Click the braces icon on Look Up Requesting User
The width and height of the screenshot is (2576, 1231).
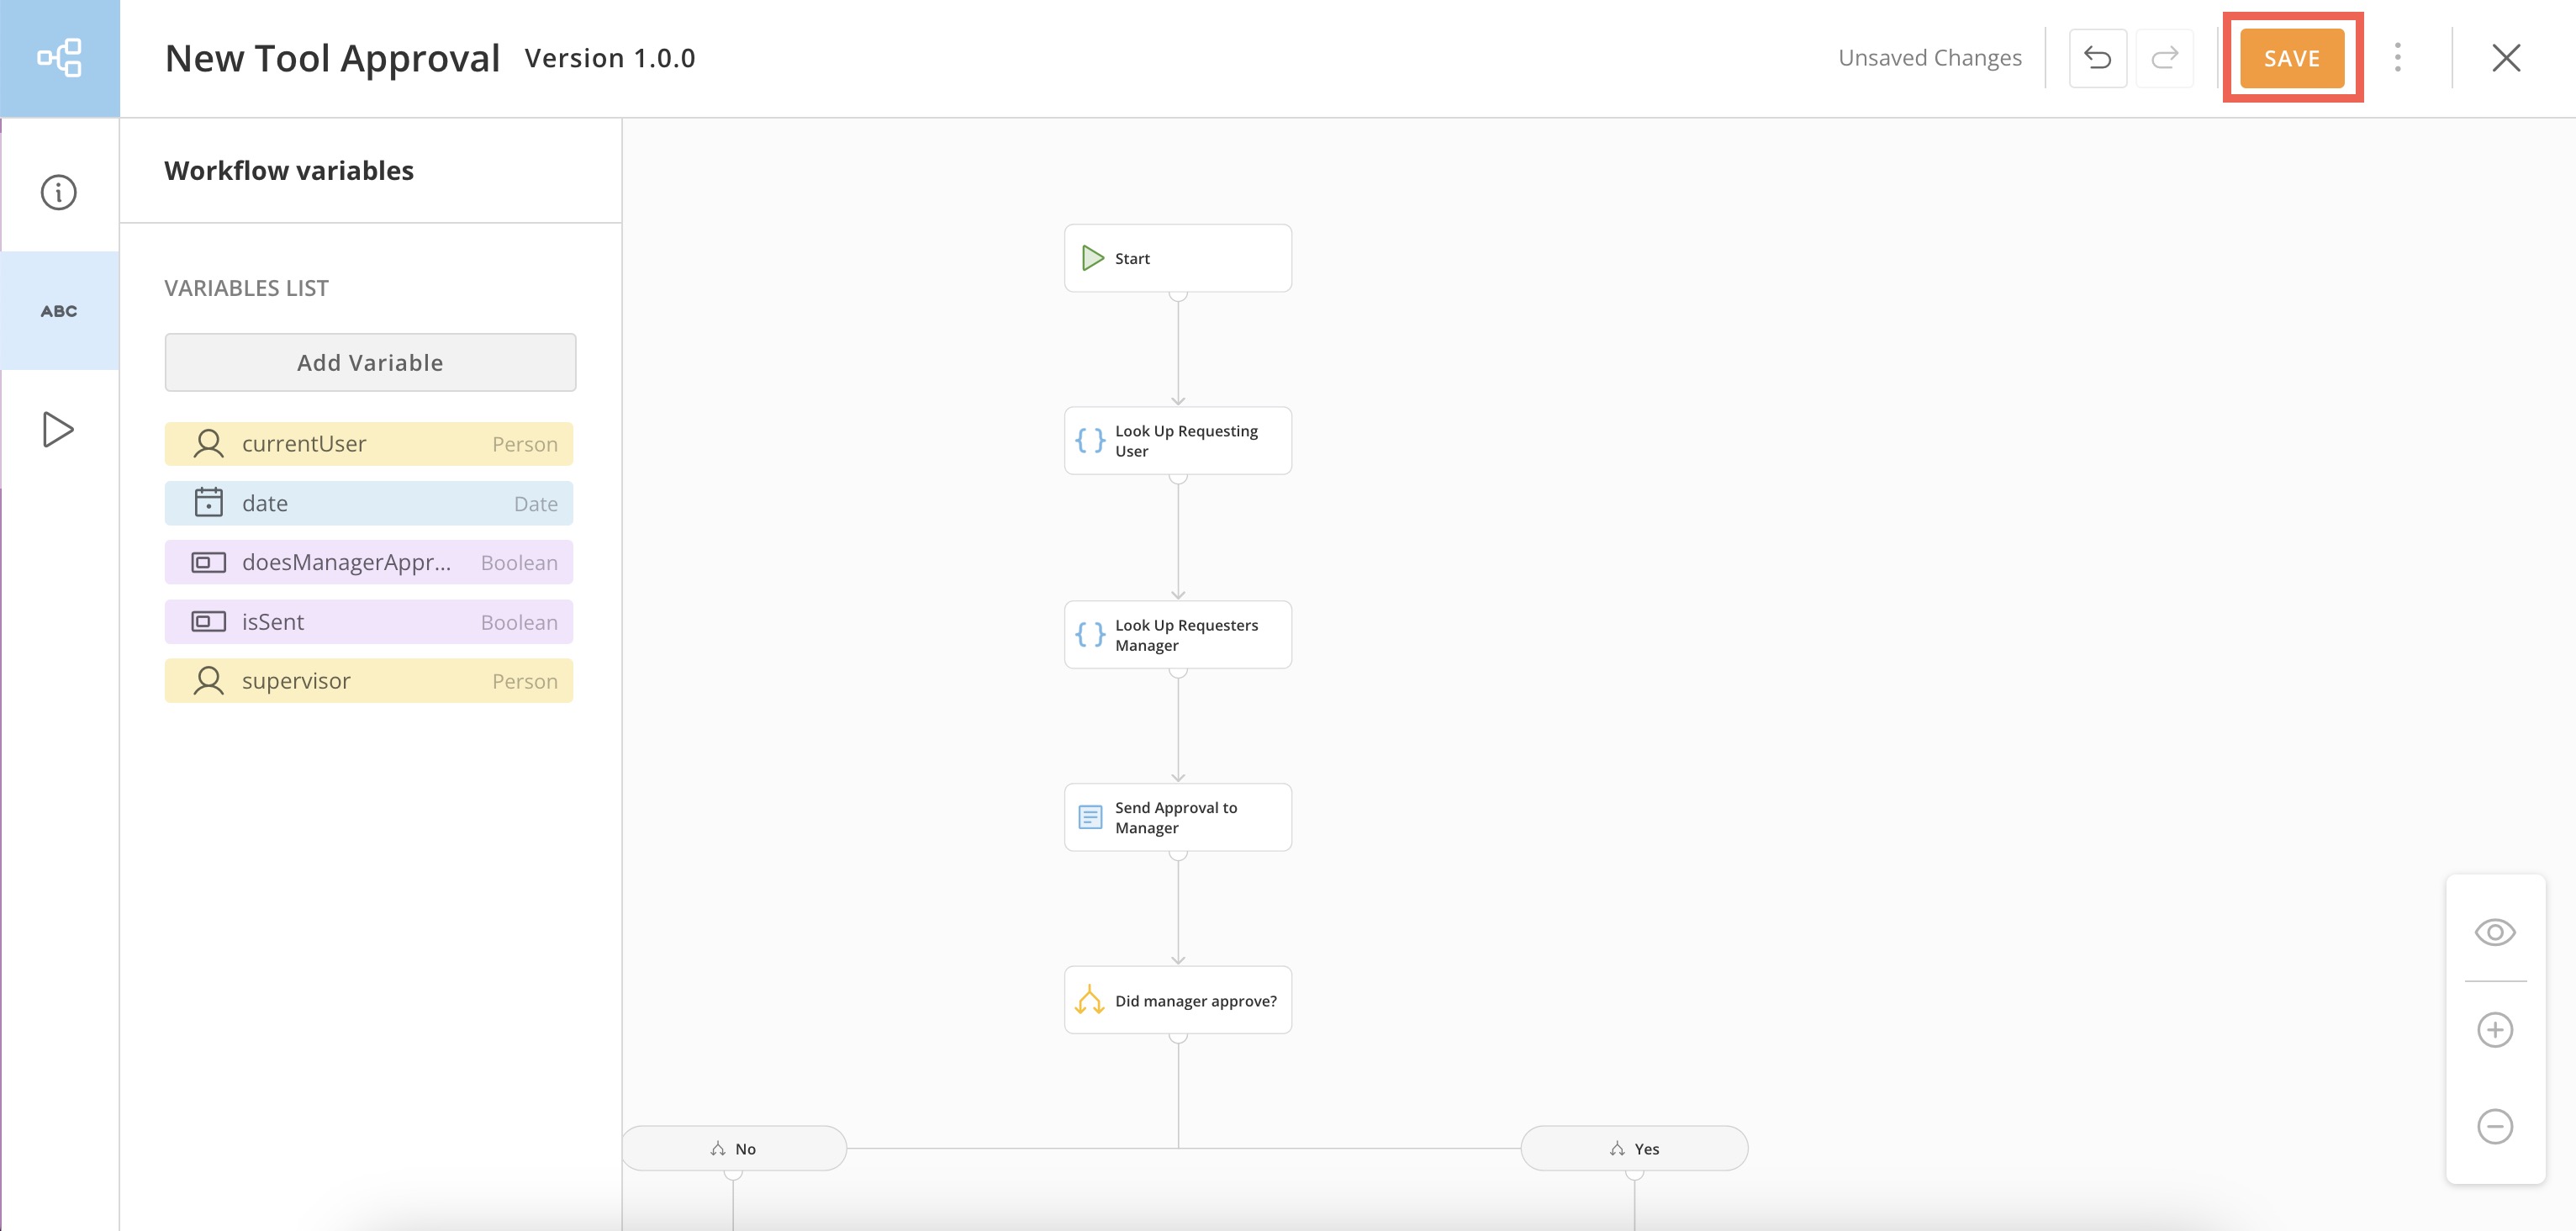[x=1090, y=440]
